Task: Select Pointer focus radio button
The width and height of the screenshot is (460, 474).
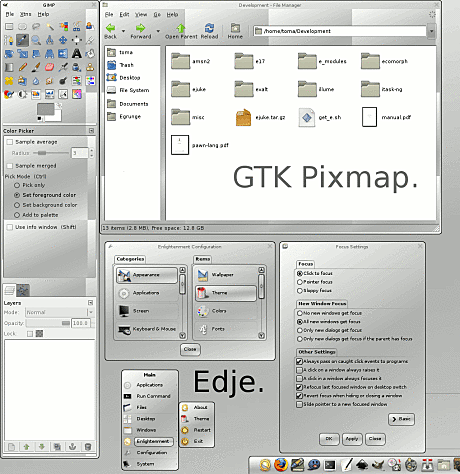Action: (299, 282)
